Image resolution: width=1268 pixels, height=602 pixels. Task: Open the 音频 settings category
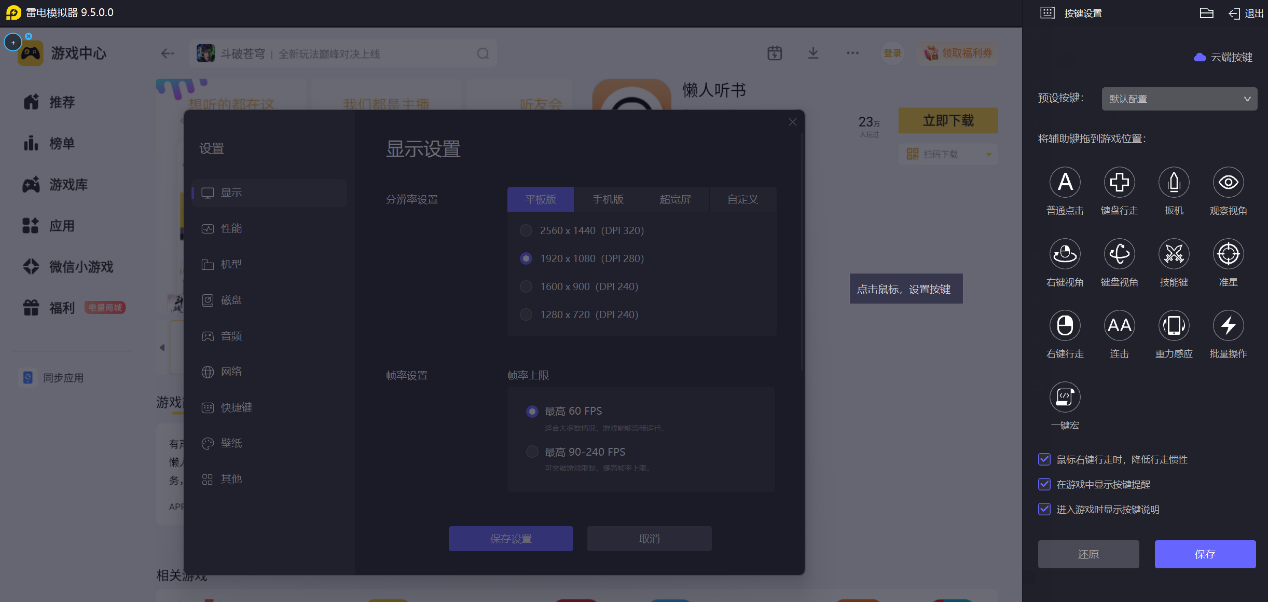[270, 336]
